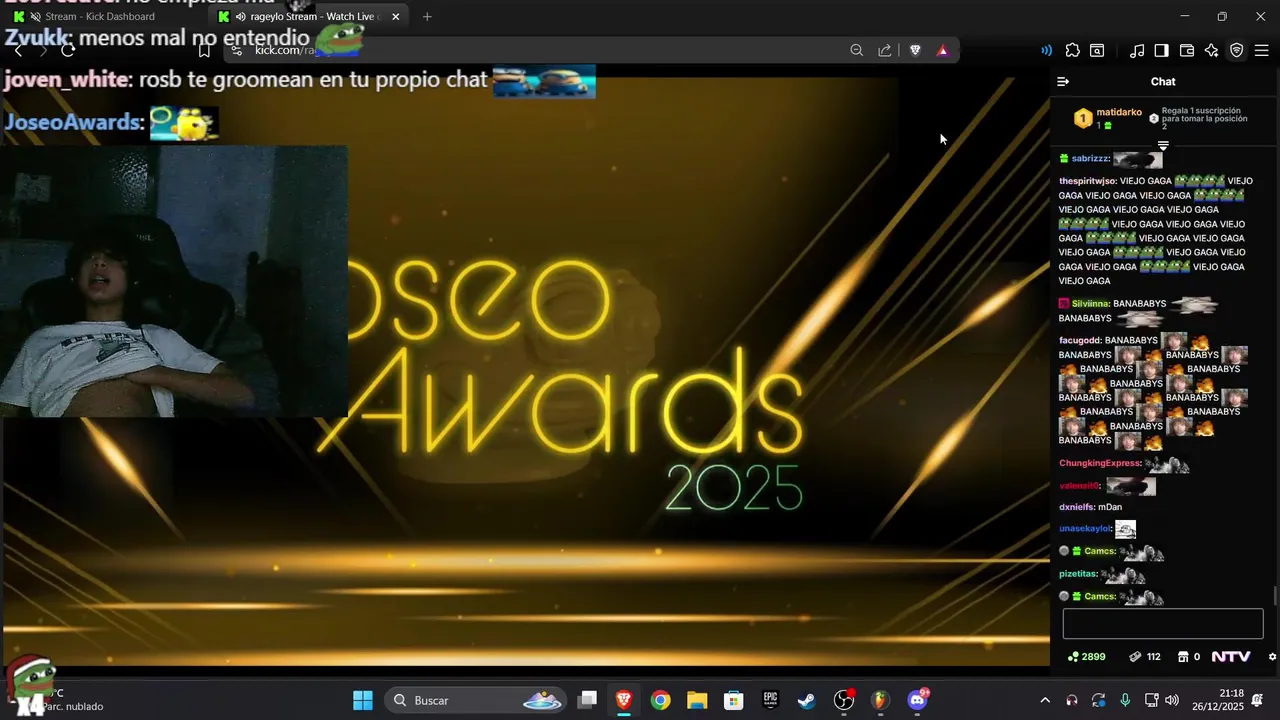Open Task View on the taskbar
This screenshot has height=720, width=1280.
tap(587, 700)
